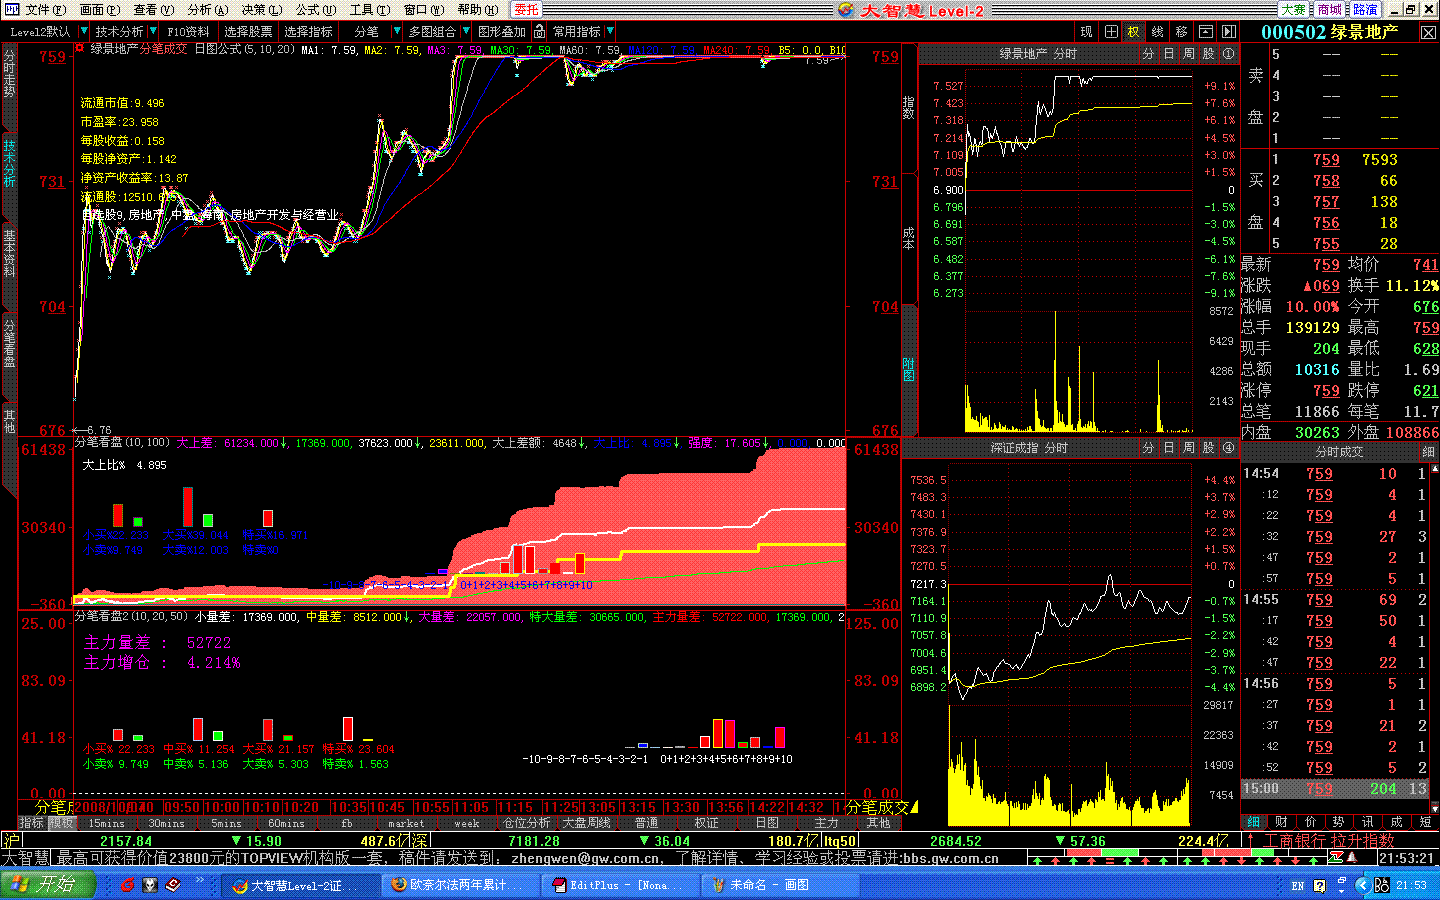The image size is (1440, 900).
Task: Click the 大赛 button in title bar
Action: tap(1294, 10)
